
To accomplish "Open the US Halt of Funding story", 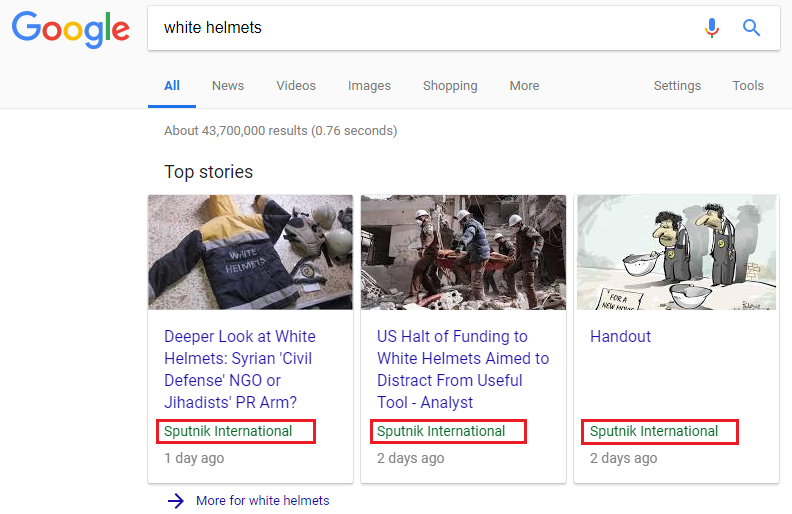I will [463, 369].
